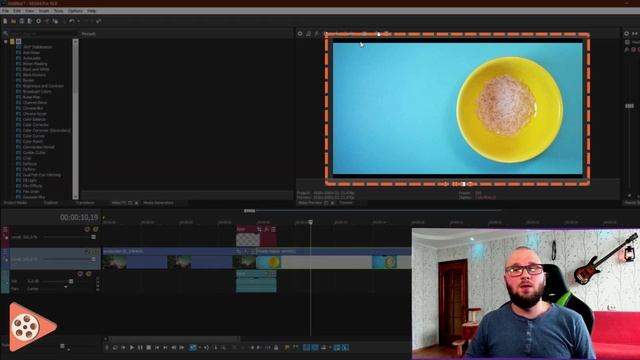
Task: Select the Color Corrector (Secondary) effect
Action: pyautogui.click(x=47, y=131)
